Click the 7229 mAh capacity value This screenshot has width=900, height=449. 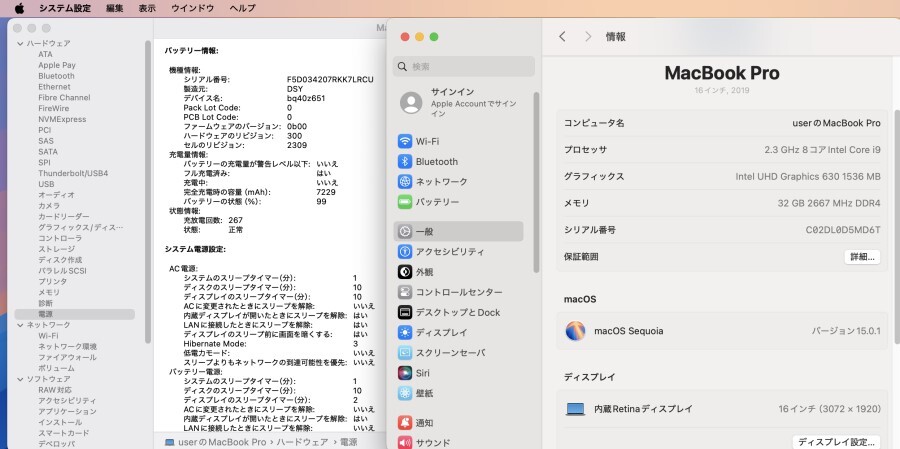click(326, 192)
